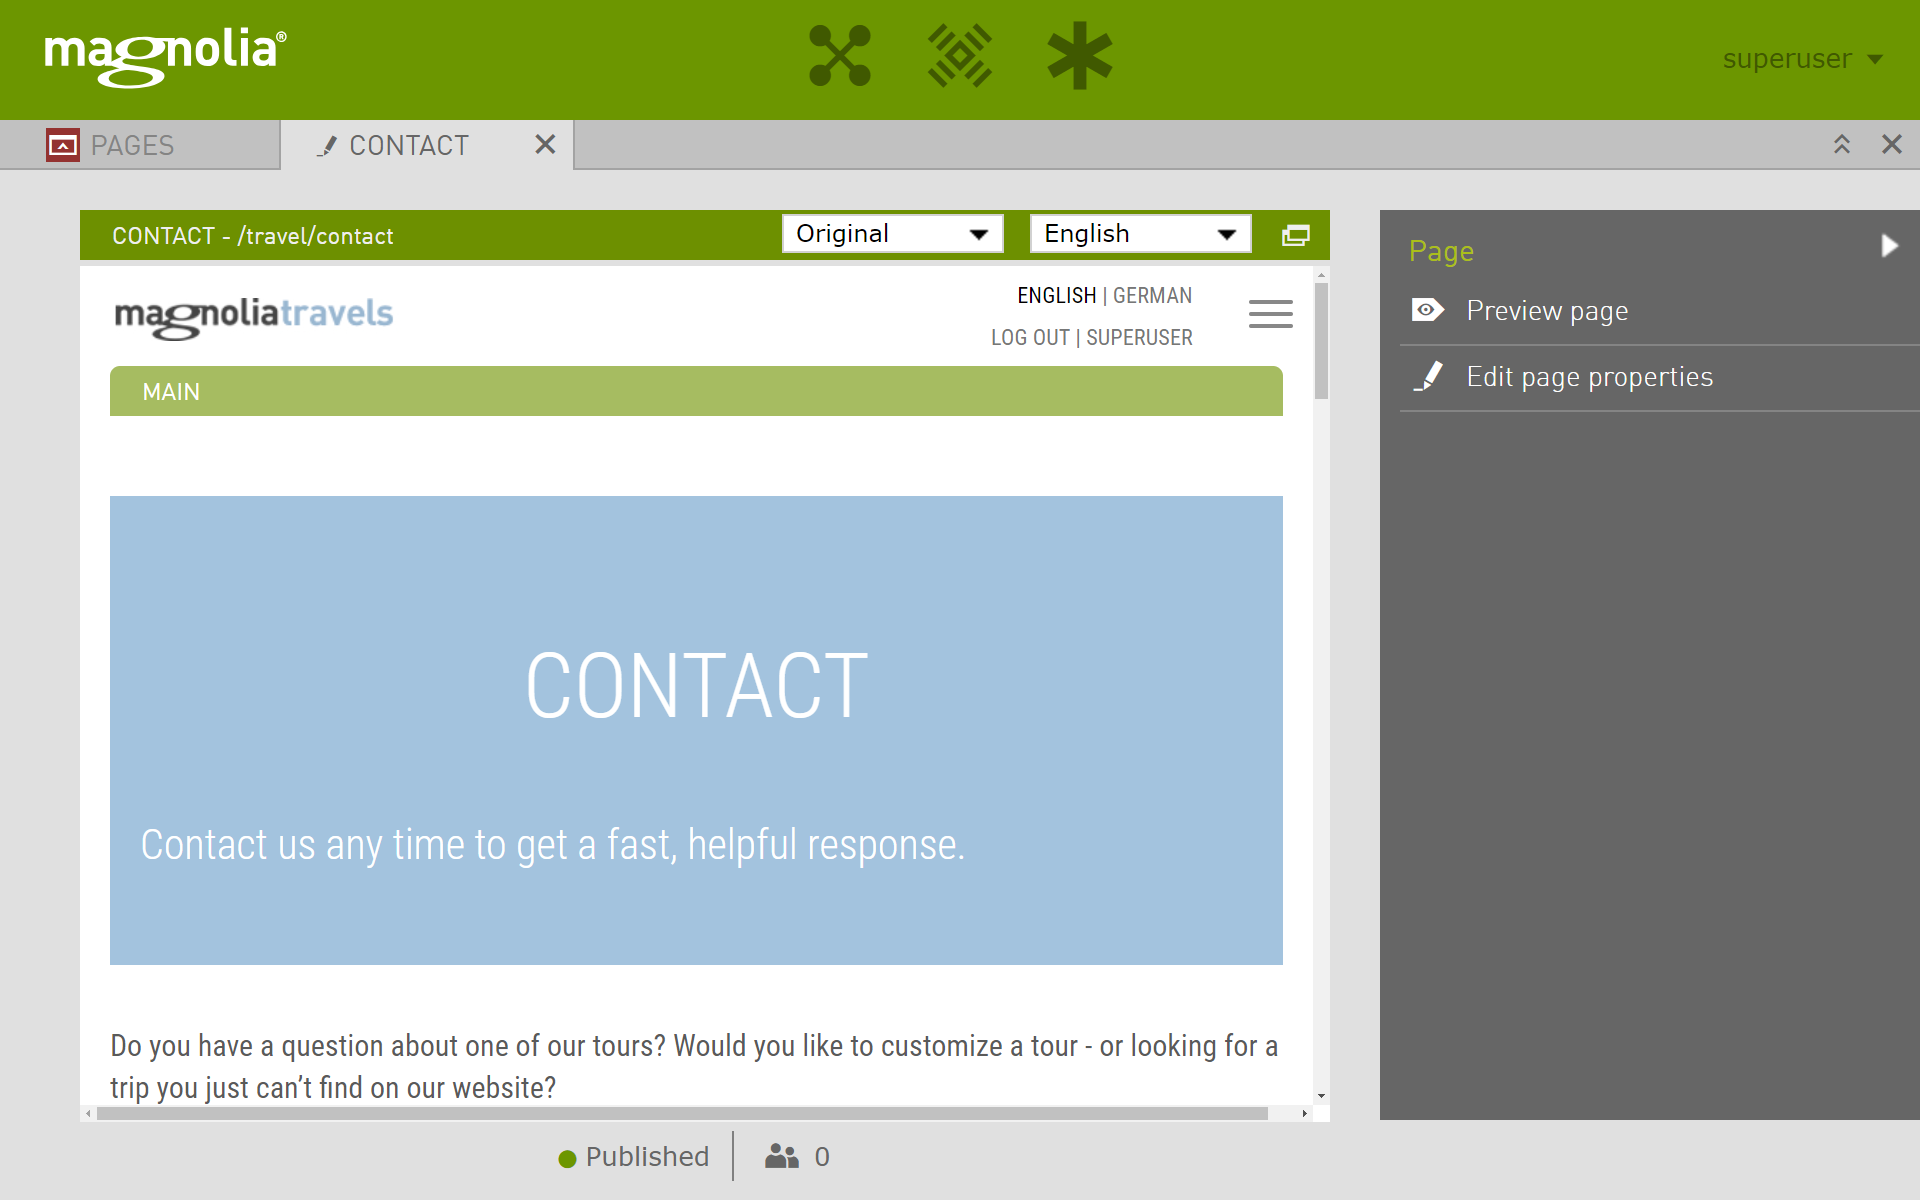Image resolution: width=1920 pixels, height=1200 pixels.
Task: Click the Edit page properties pencil icon
Action: coord(1431,375)
